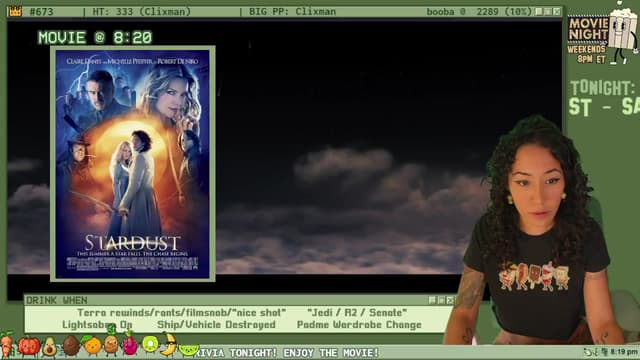Click the brown coconut character icon
The height and width of the screenshot is (360, 640).
coord(71,346)
